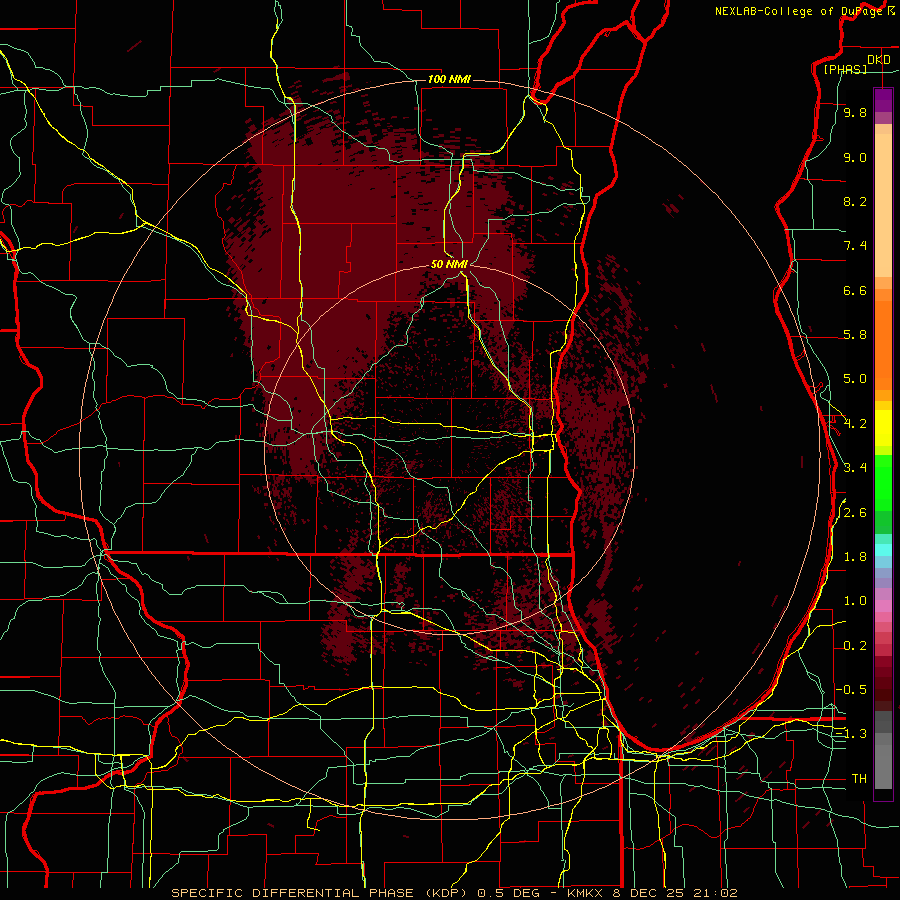Click the 9.0 legend value
Viewport: 900px width, 900px height.
tap(855, 158)
